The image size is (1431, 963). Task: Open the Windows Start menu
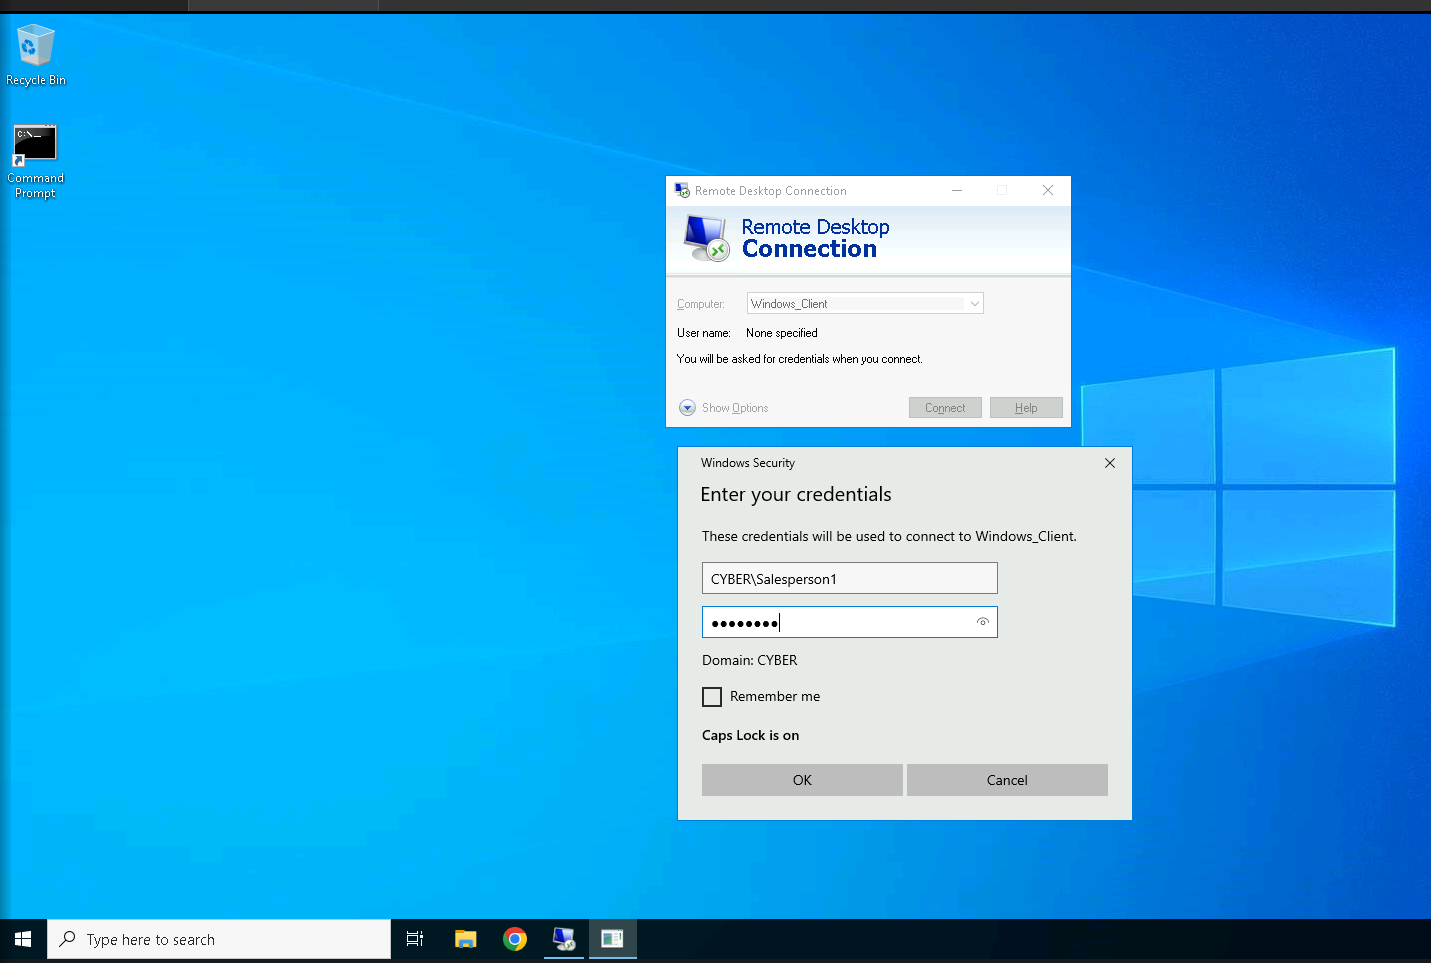23,939
